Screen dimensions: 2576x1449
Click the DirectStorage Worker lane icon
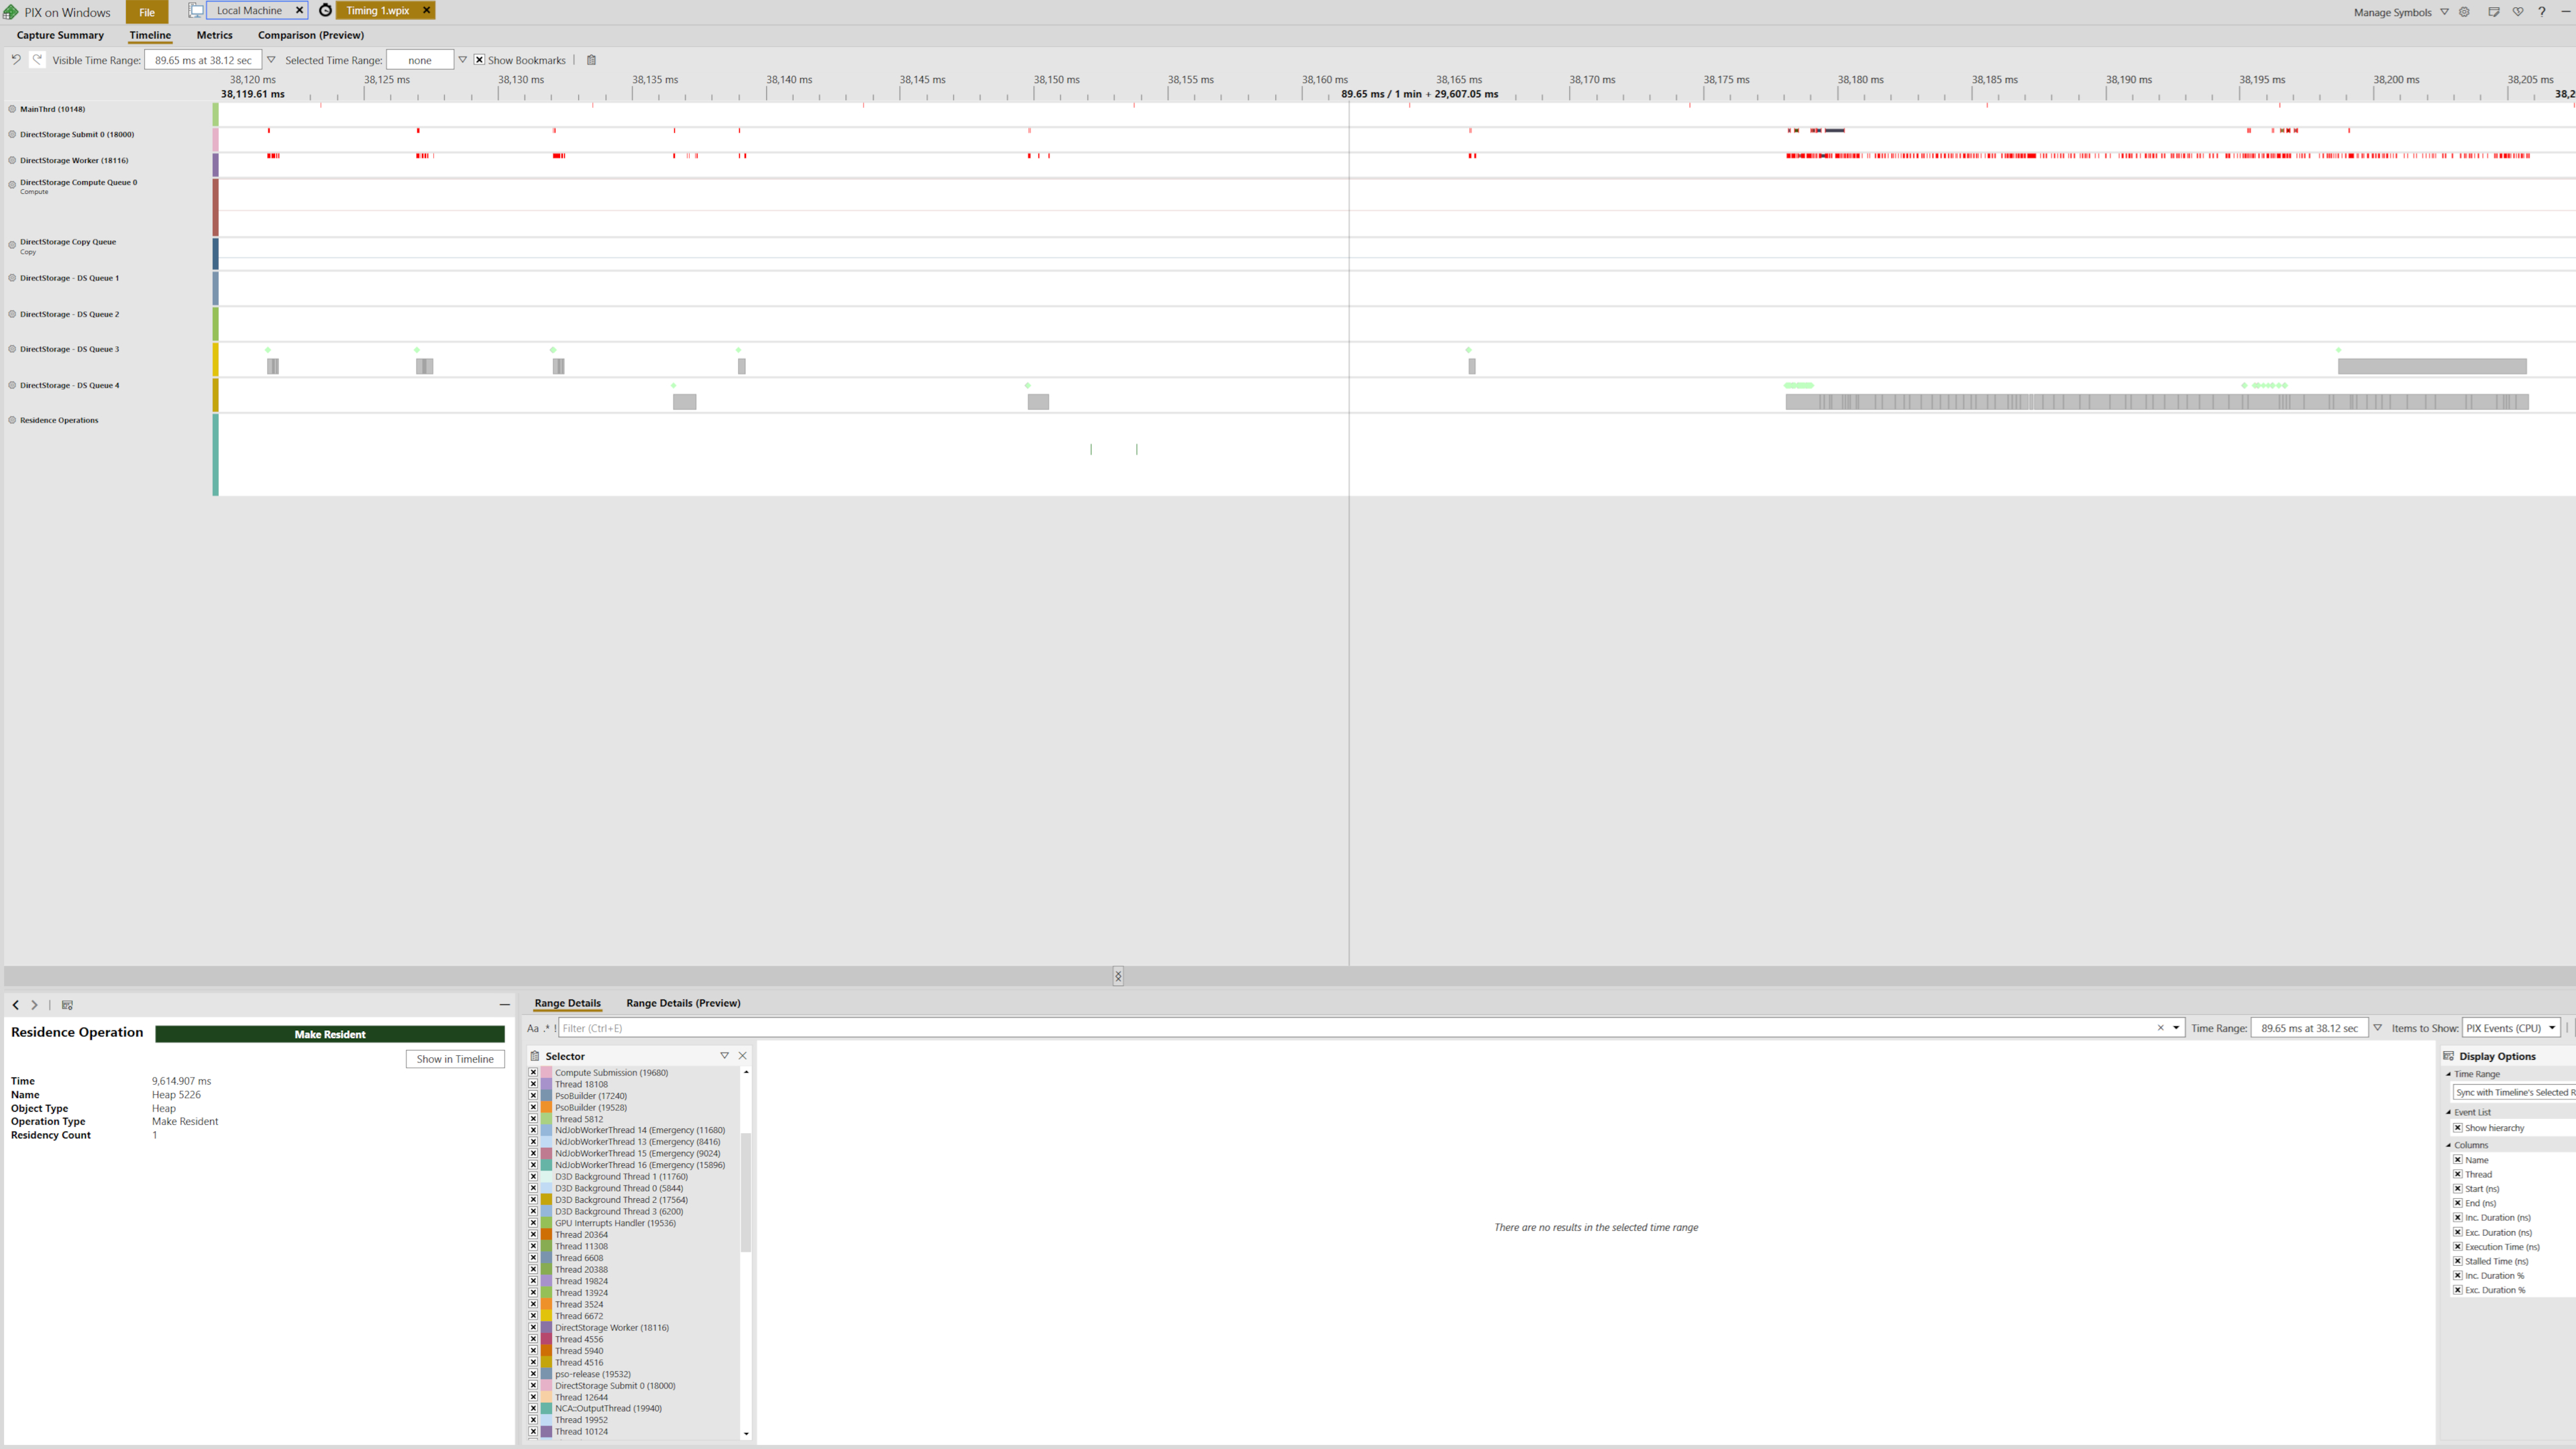coord(12,160)
